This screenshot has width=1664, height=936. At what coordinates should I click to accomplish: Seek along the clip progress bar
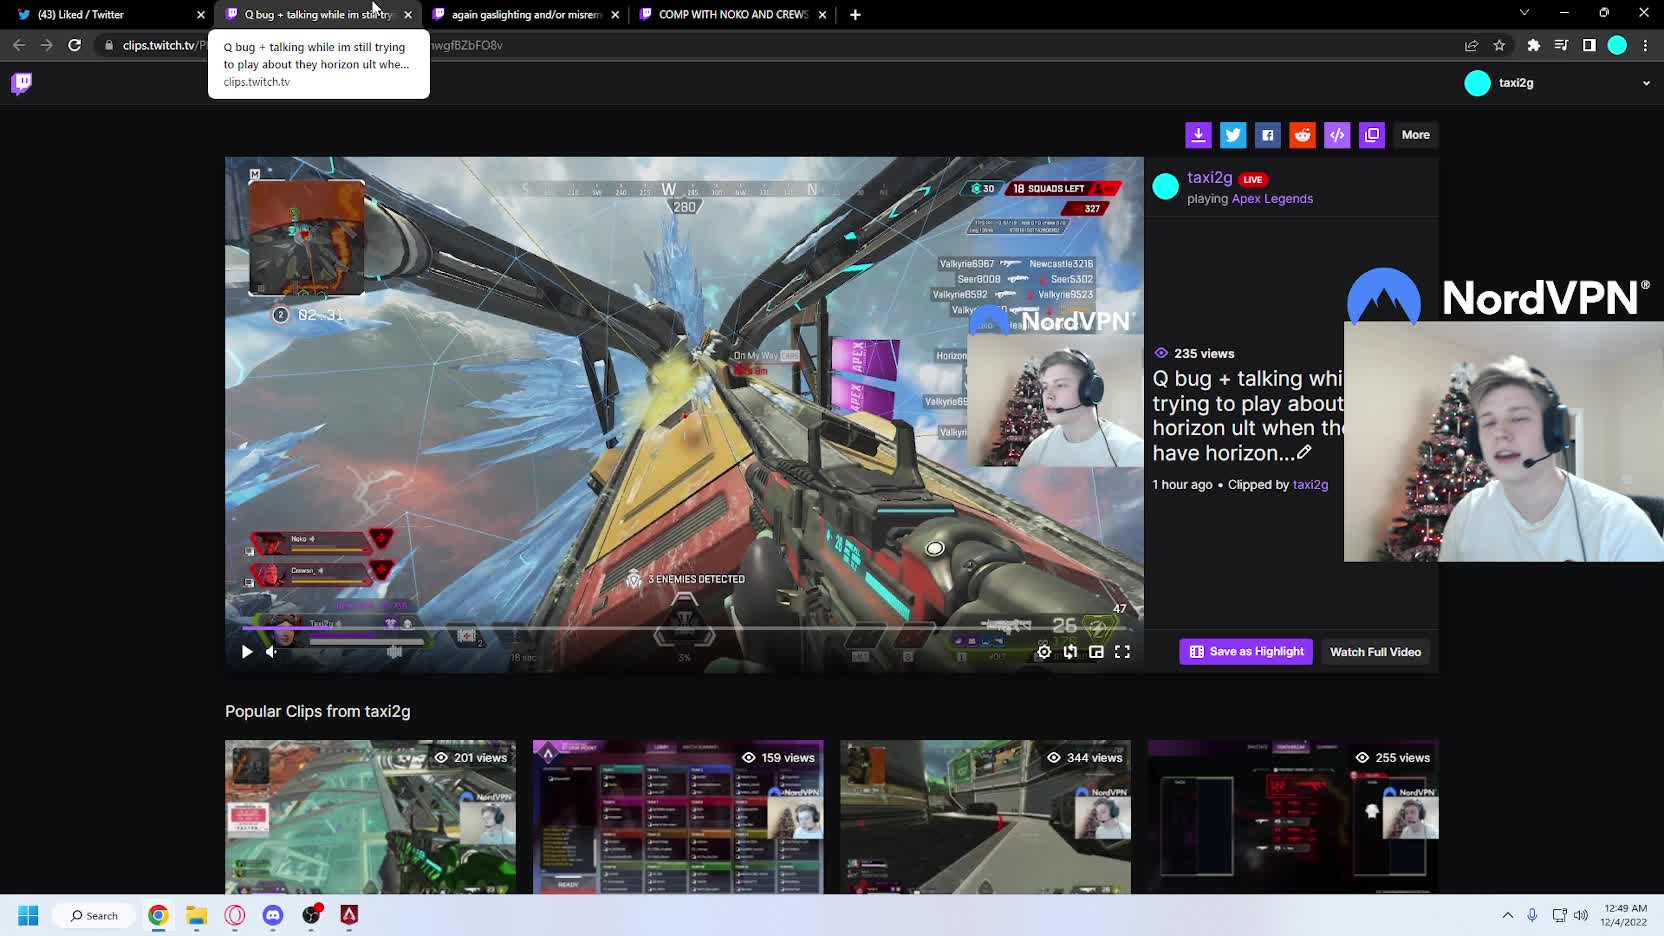click(x=684, y=628)
